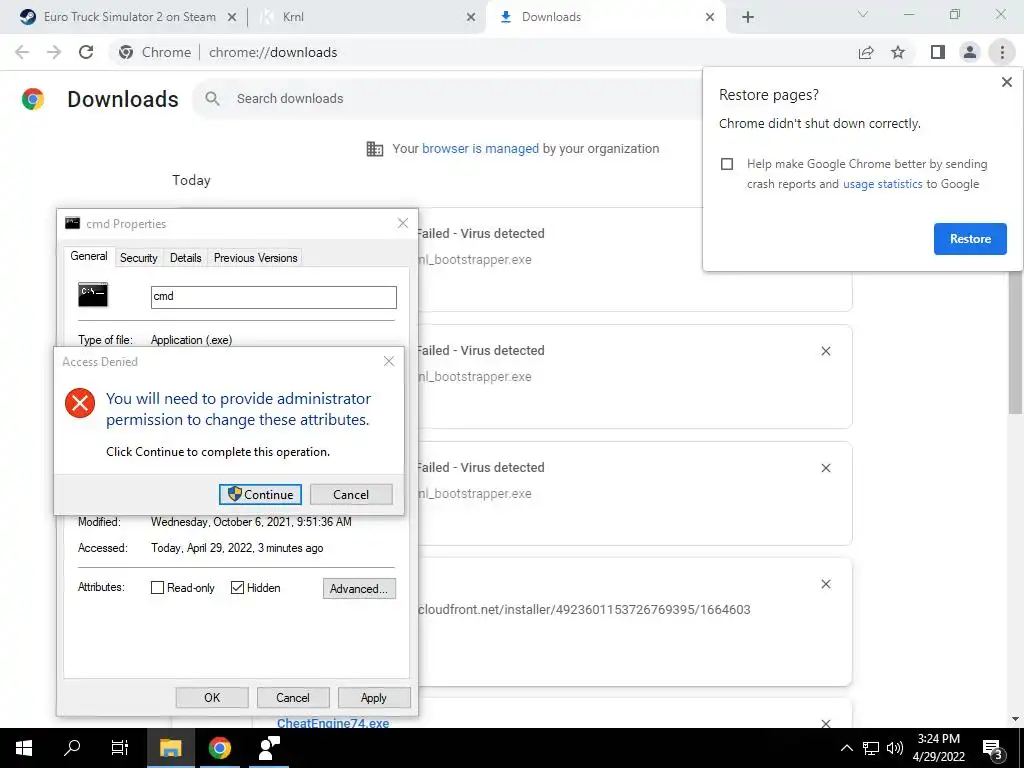Bookmark this page with the star icon

898,52
